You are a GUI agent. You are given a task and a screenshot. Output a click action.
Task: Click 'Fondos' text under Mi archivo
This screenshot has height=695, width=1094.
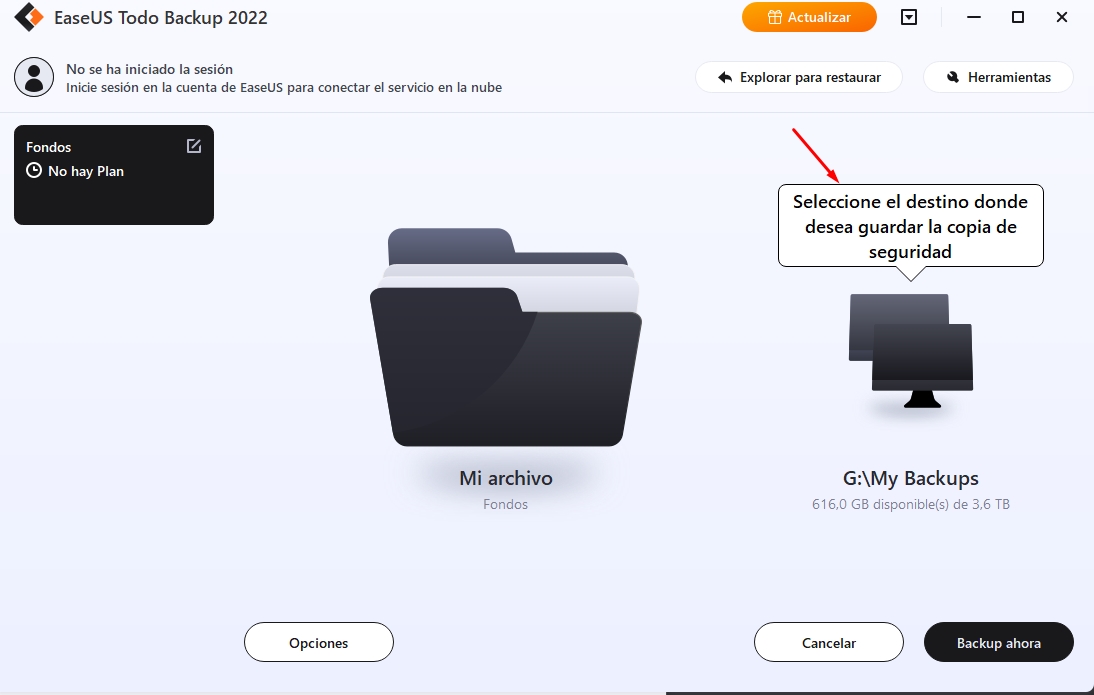coord(506,505)
